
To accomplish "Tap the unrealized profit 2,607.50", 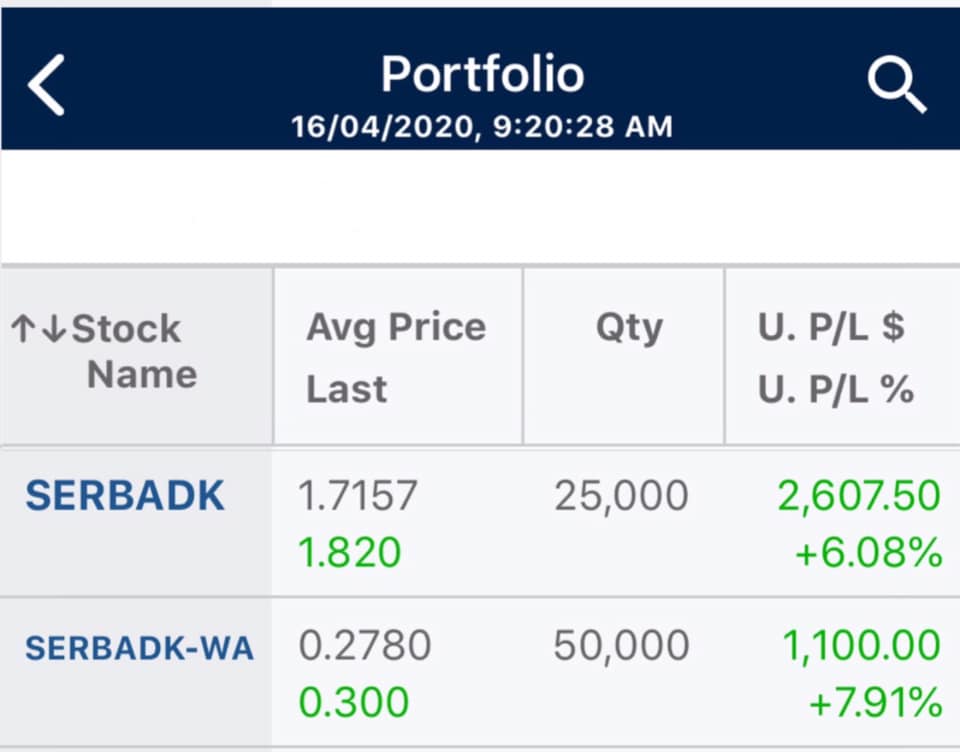I will (x=859, y=495).
